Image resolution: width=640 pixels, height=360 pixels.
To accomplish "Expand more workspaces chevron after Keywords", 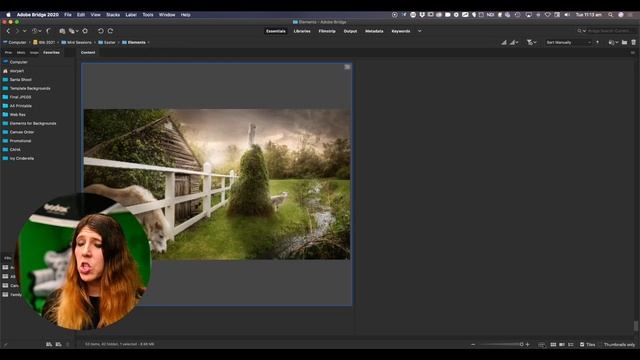I will [x=420, y=31].
